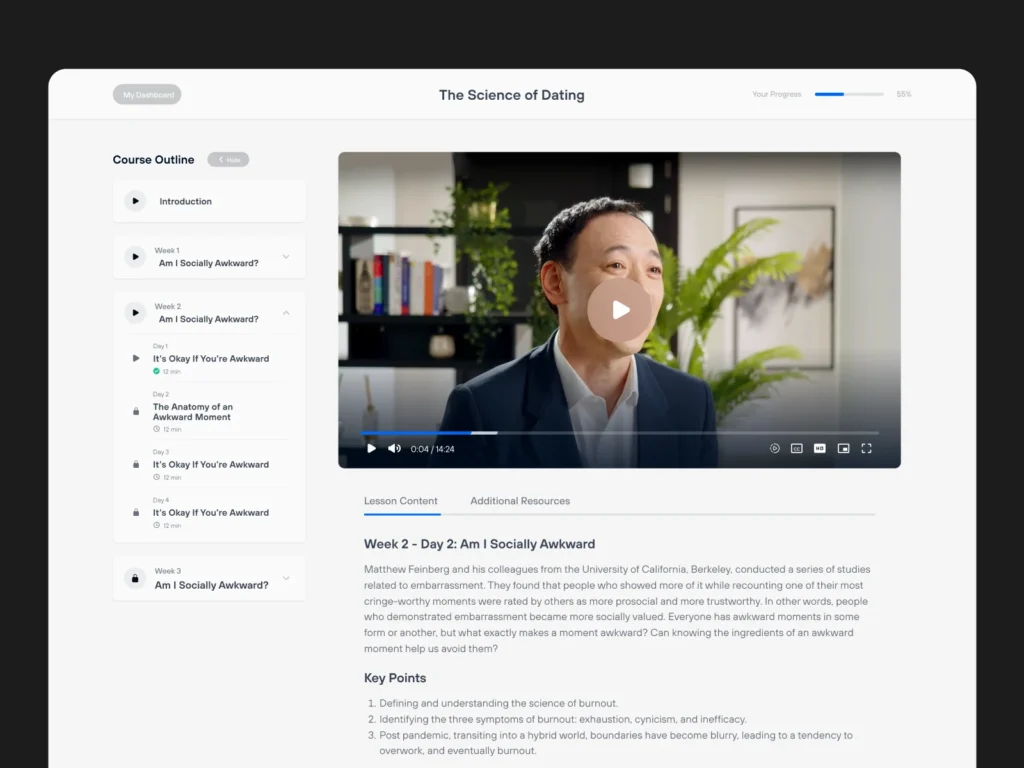Mute the video with the speaker icon
Viewport: 1024px width, 768px height.
pos(394,449)
